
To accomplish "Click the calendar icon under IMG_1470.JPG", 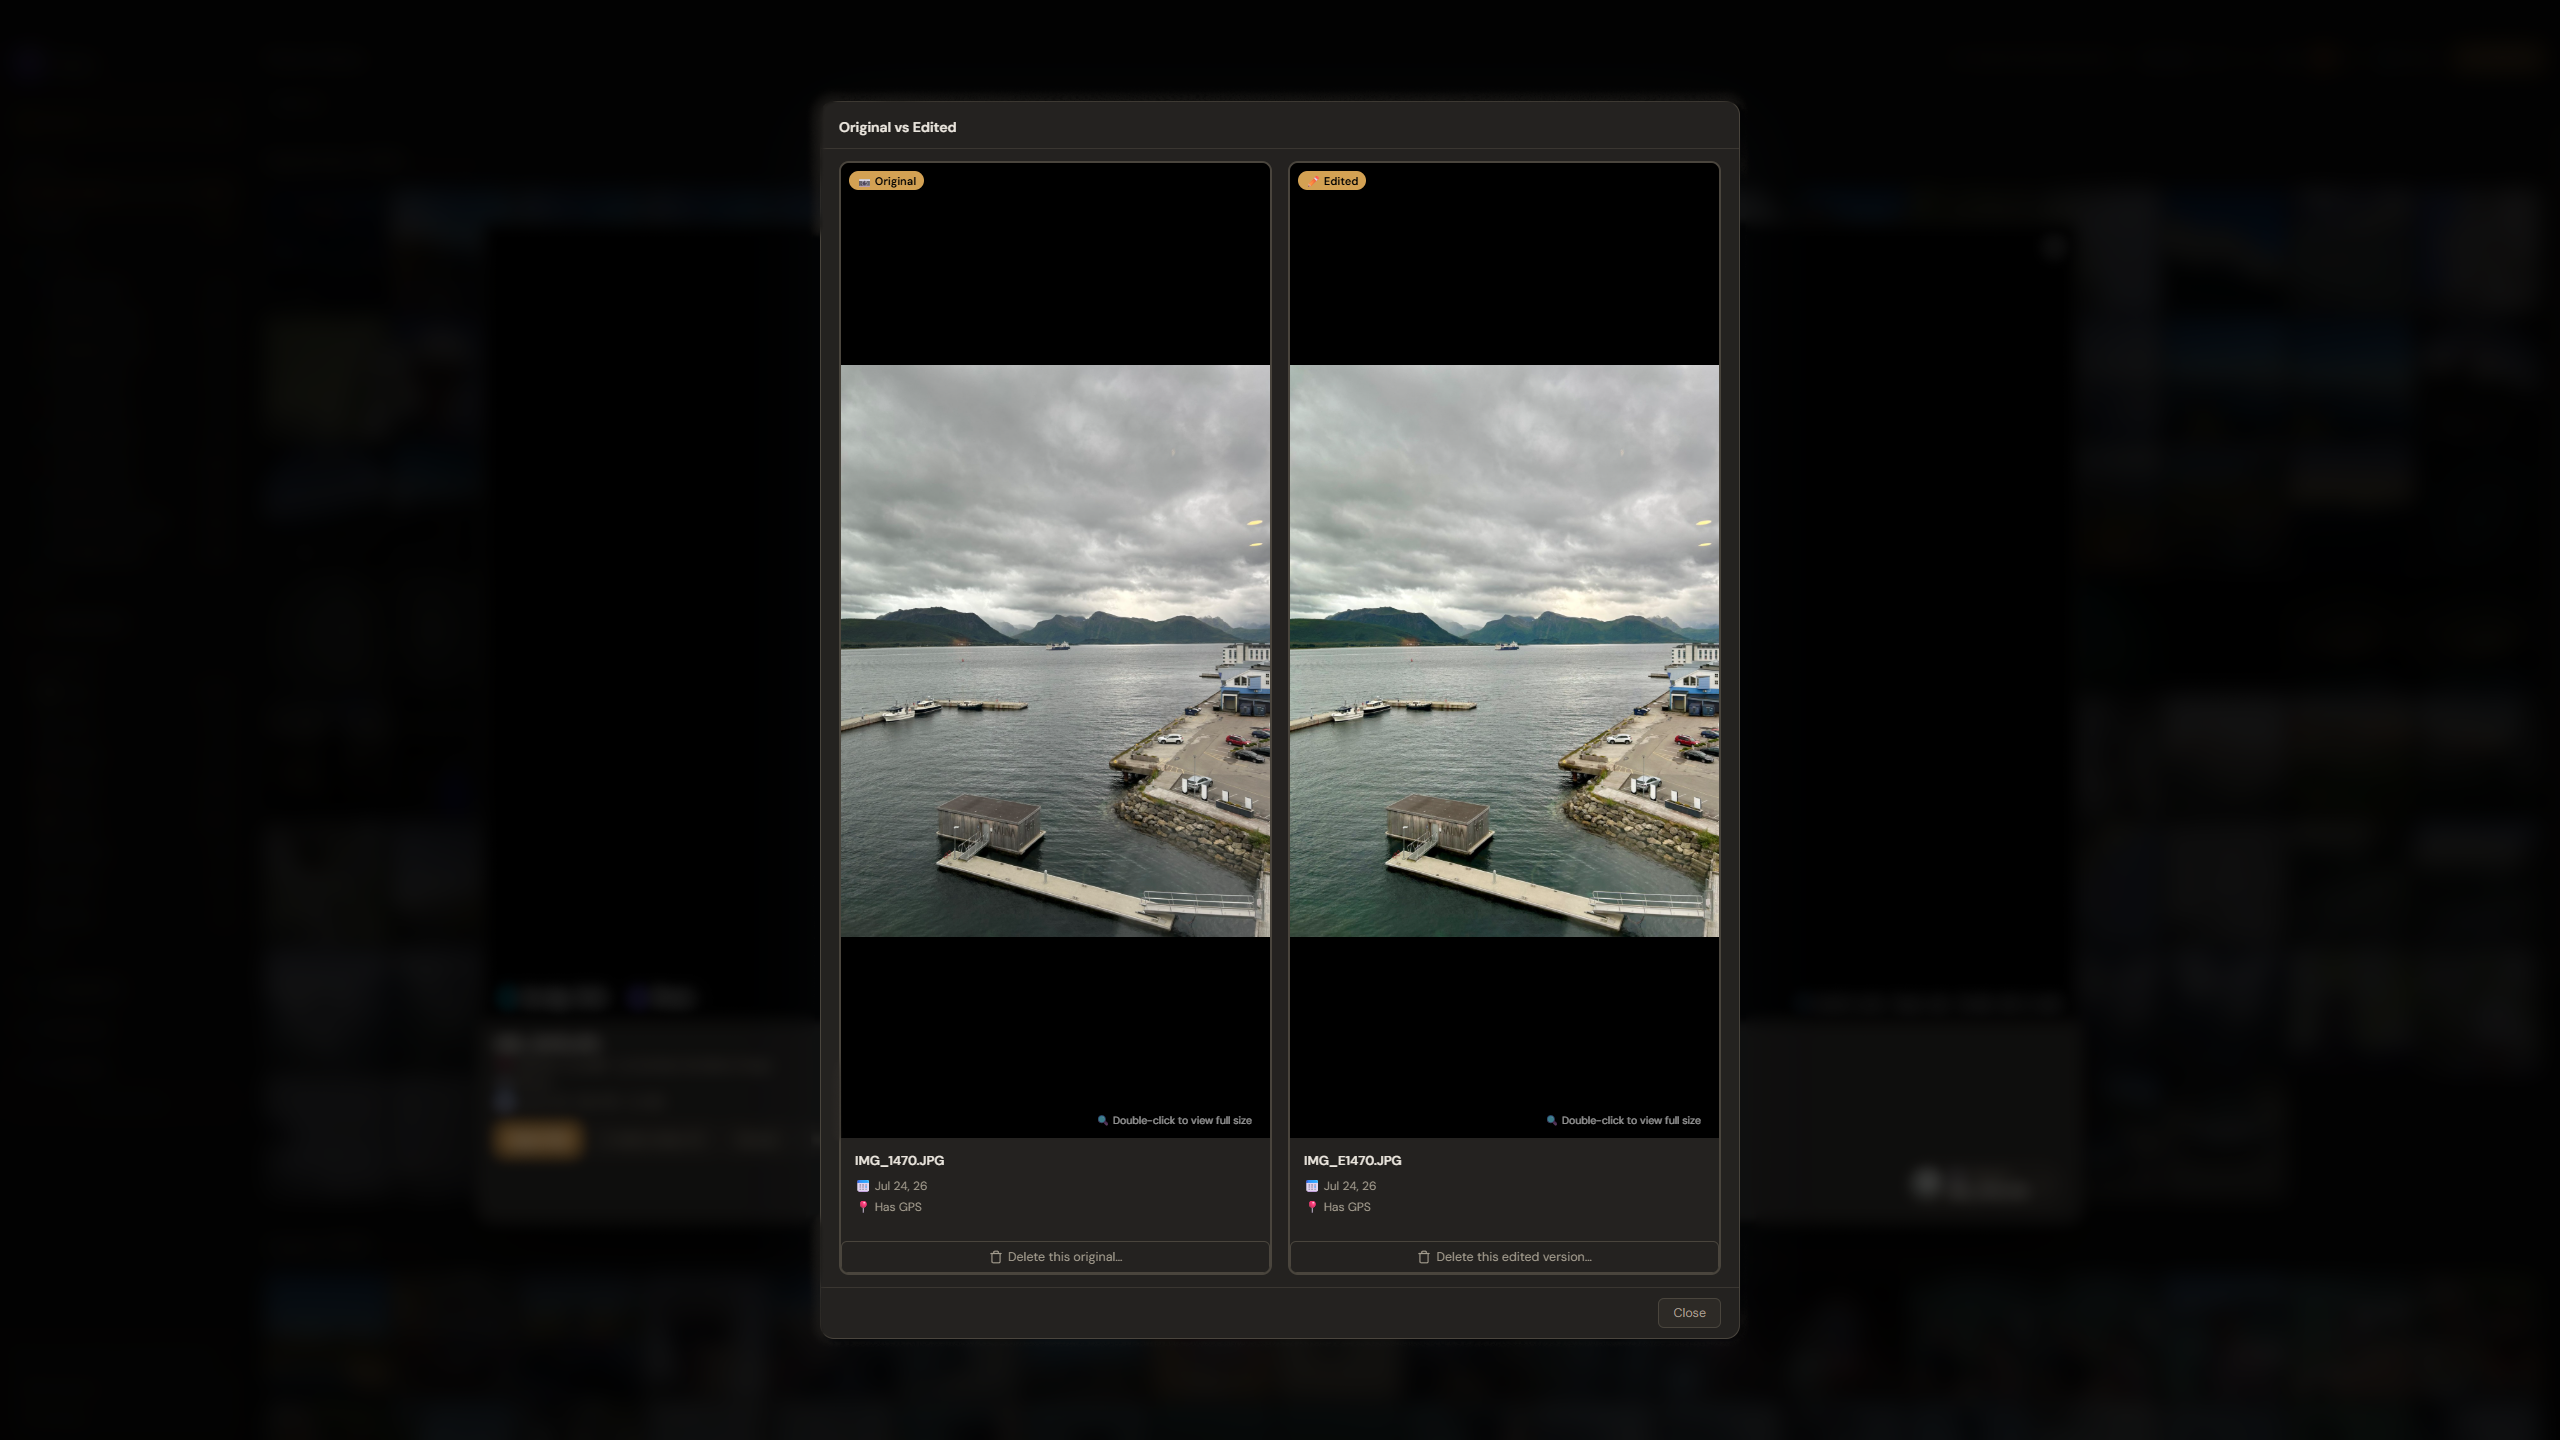I will pos(863,1186).
